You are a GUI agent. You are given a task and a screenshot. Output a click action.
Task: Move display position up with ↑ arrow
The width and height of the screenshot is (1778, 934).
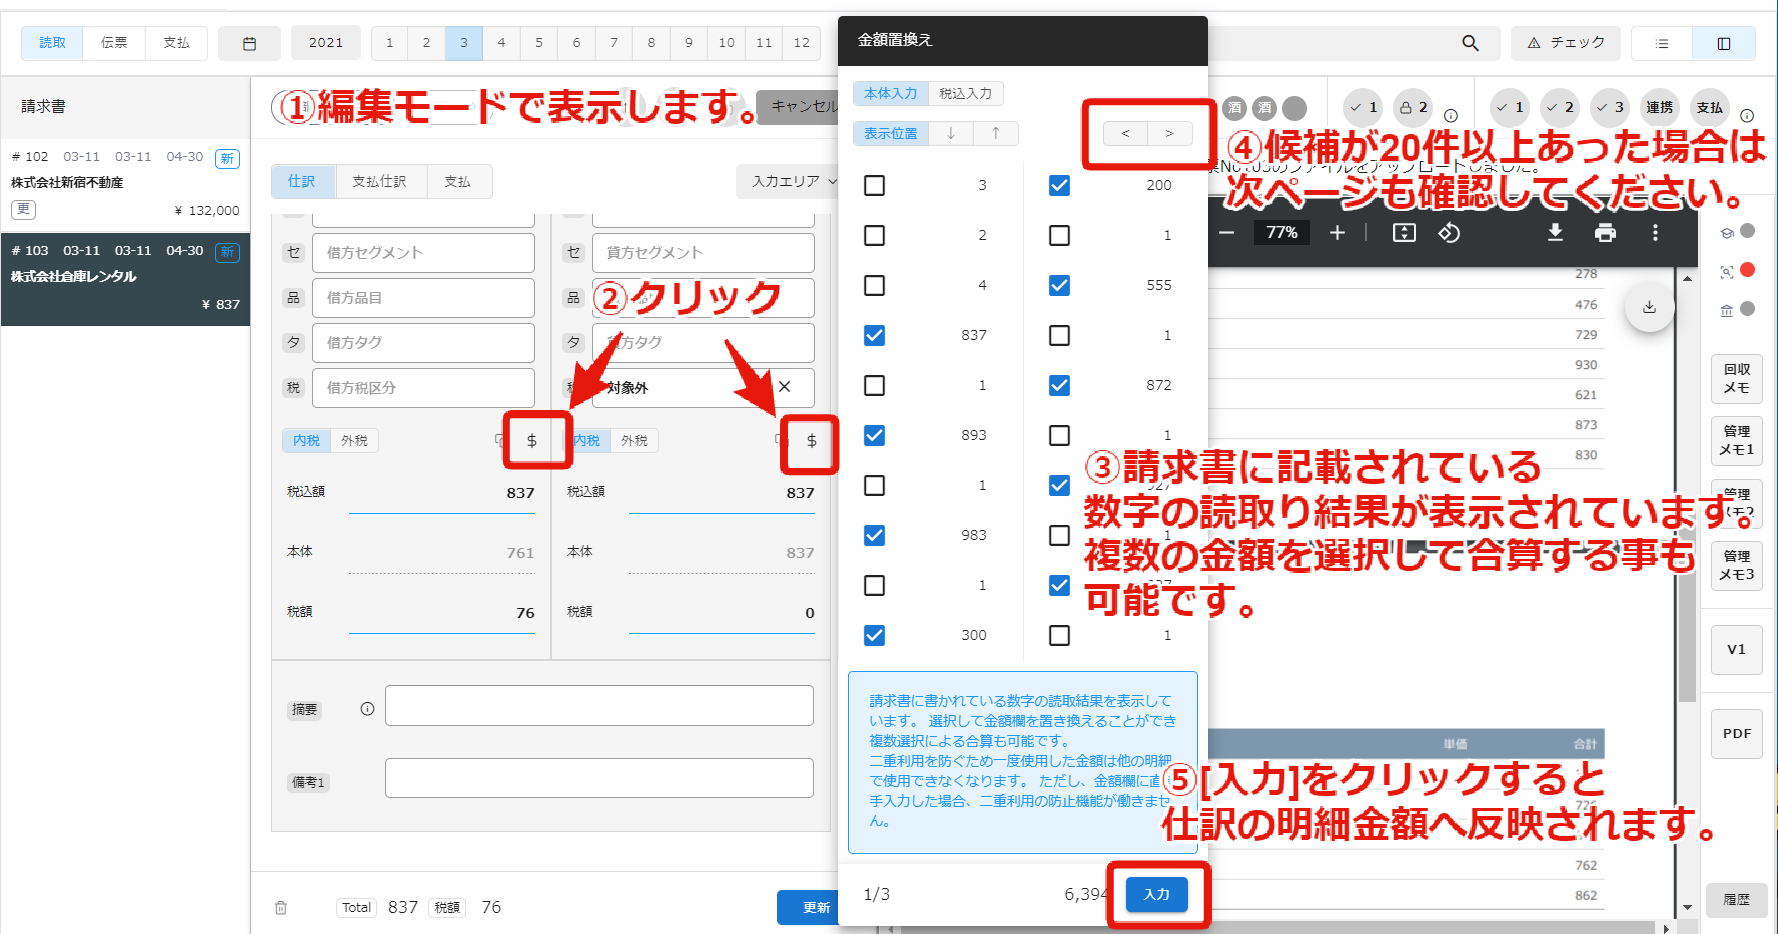[x=996, y=133]
